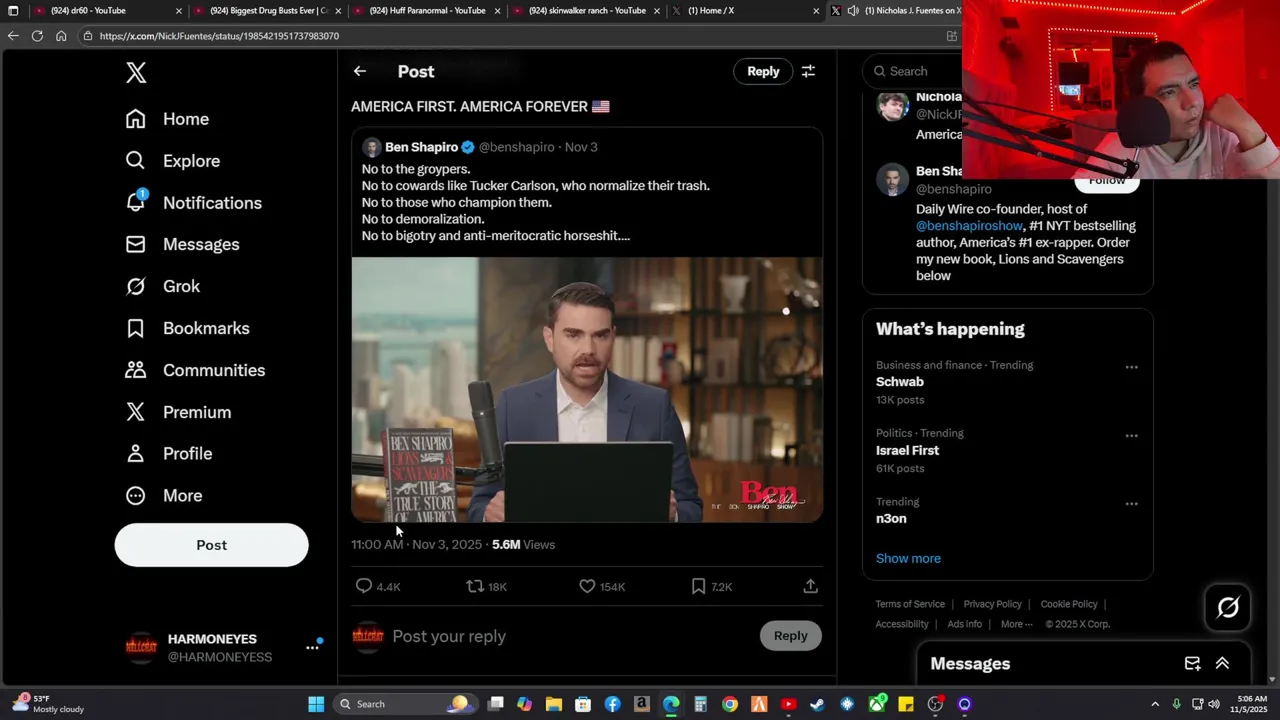Click the taskbar Search box
The height and width of the screenshot is (720, 1280).
(404, 704)
